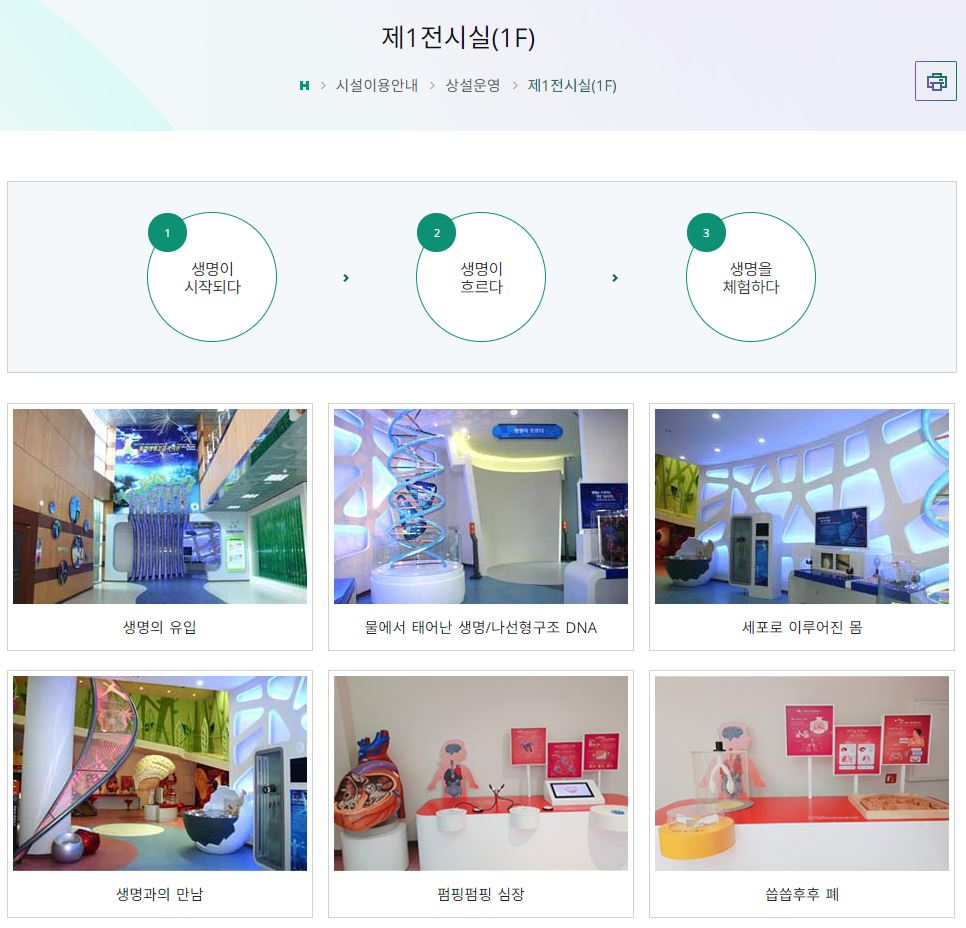The height and width of the screenshot is (928, 966).
Task: Open the 펌핑펌핑 심장 heart exhibit photo
Action: (x=481, y=773)
